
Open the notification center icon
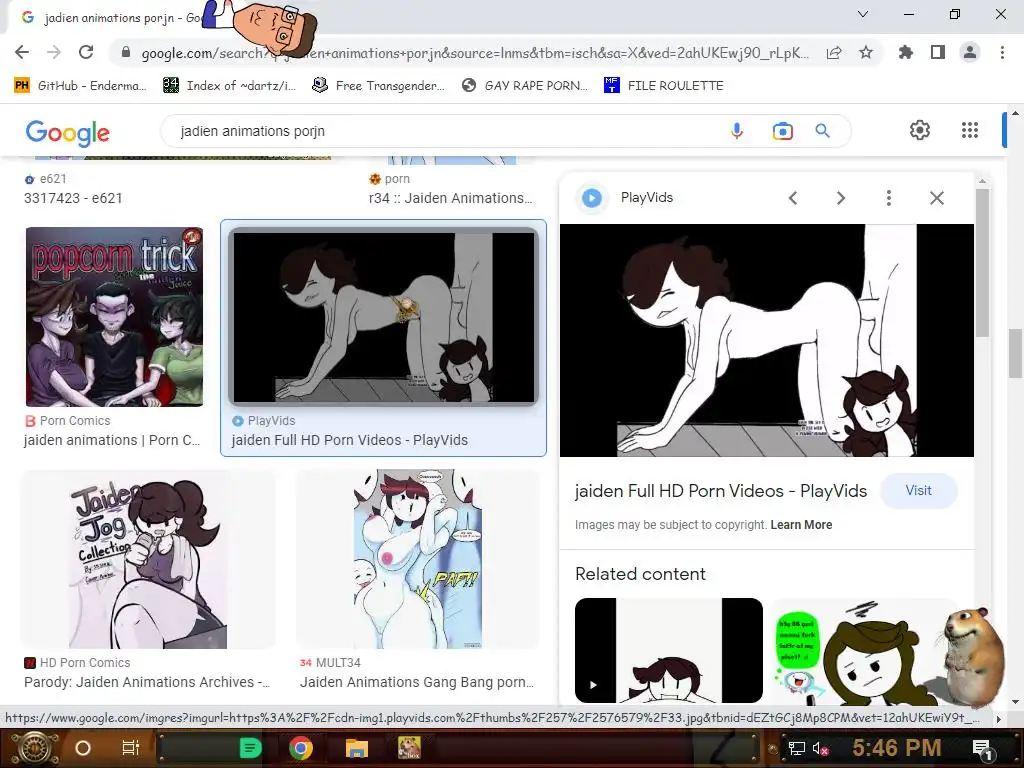pos(983,748)
